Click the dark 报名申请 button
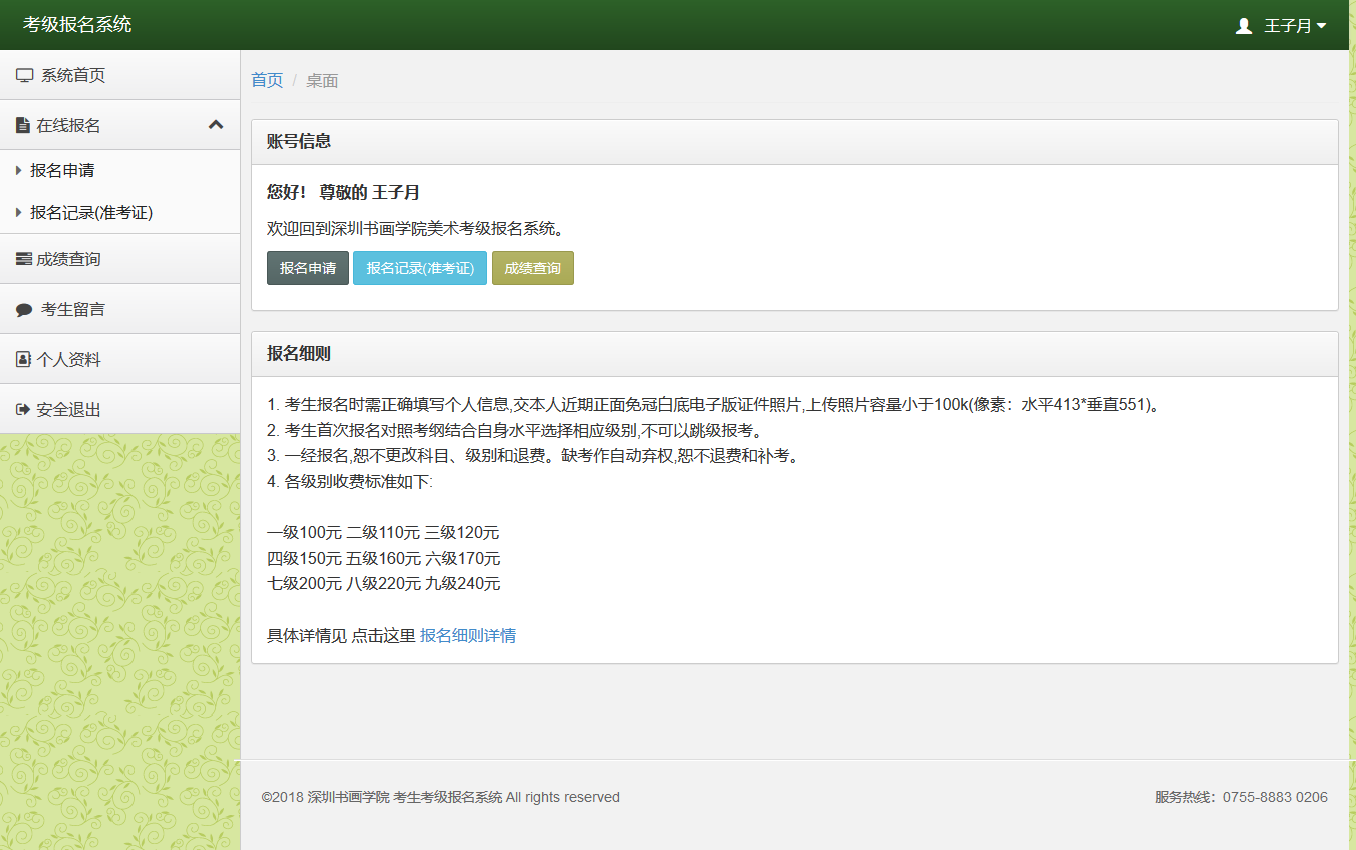Viewport: 1356px width, 850px height. coord(308,268)
